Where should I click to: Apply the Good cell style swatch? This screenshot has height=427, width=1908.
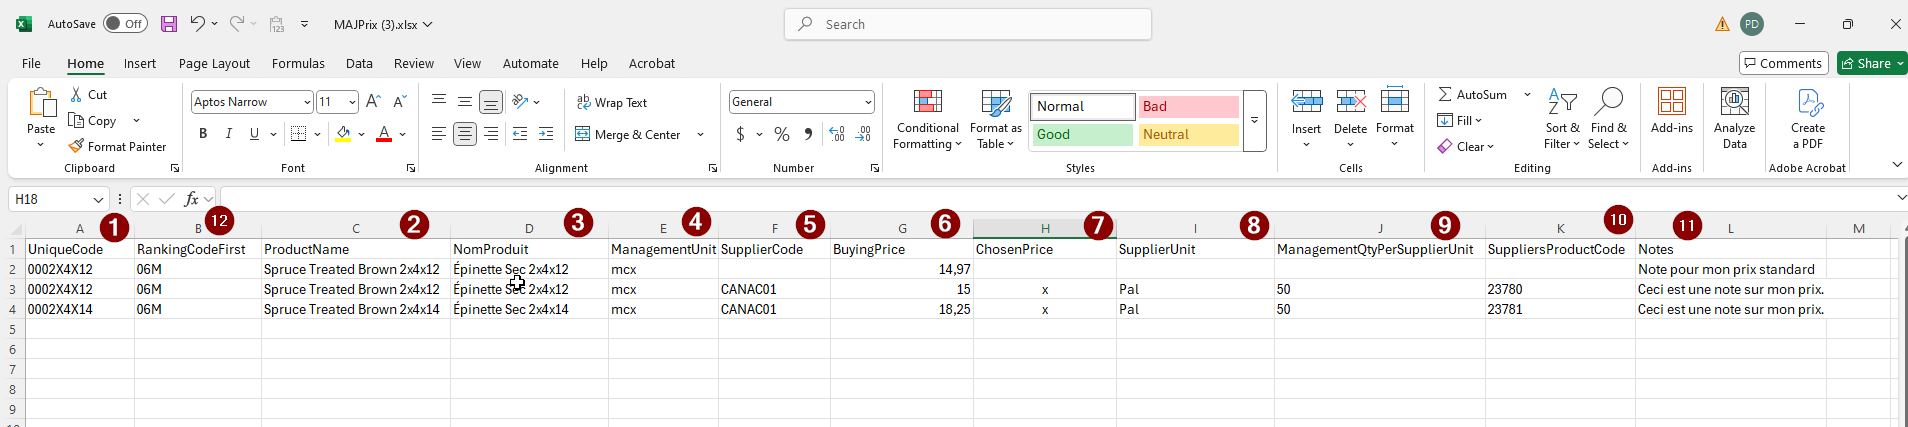coord(1082,134)
